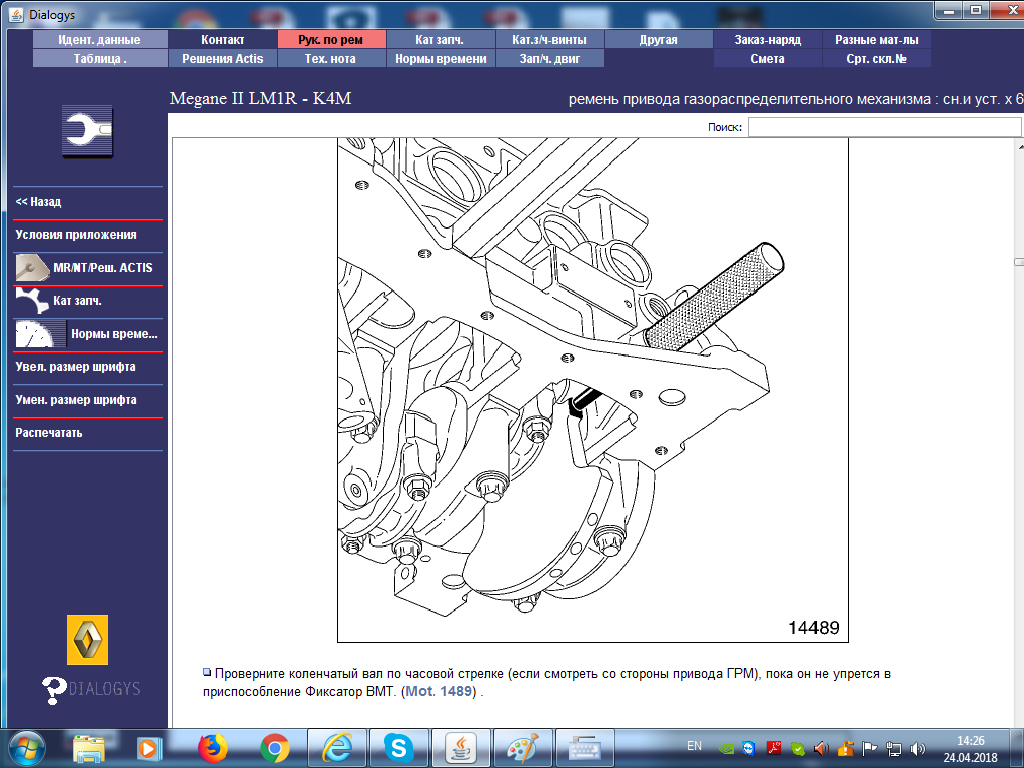Open Internet Explorer from taskbar

(x=336, y=748)
